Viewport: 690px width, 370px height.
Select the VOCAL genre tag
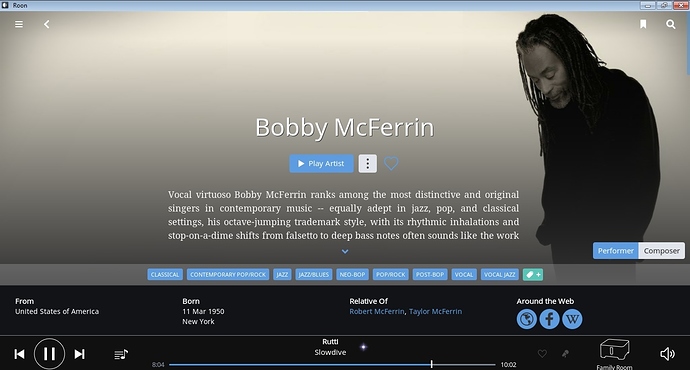click(464, 275)
